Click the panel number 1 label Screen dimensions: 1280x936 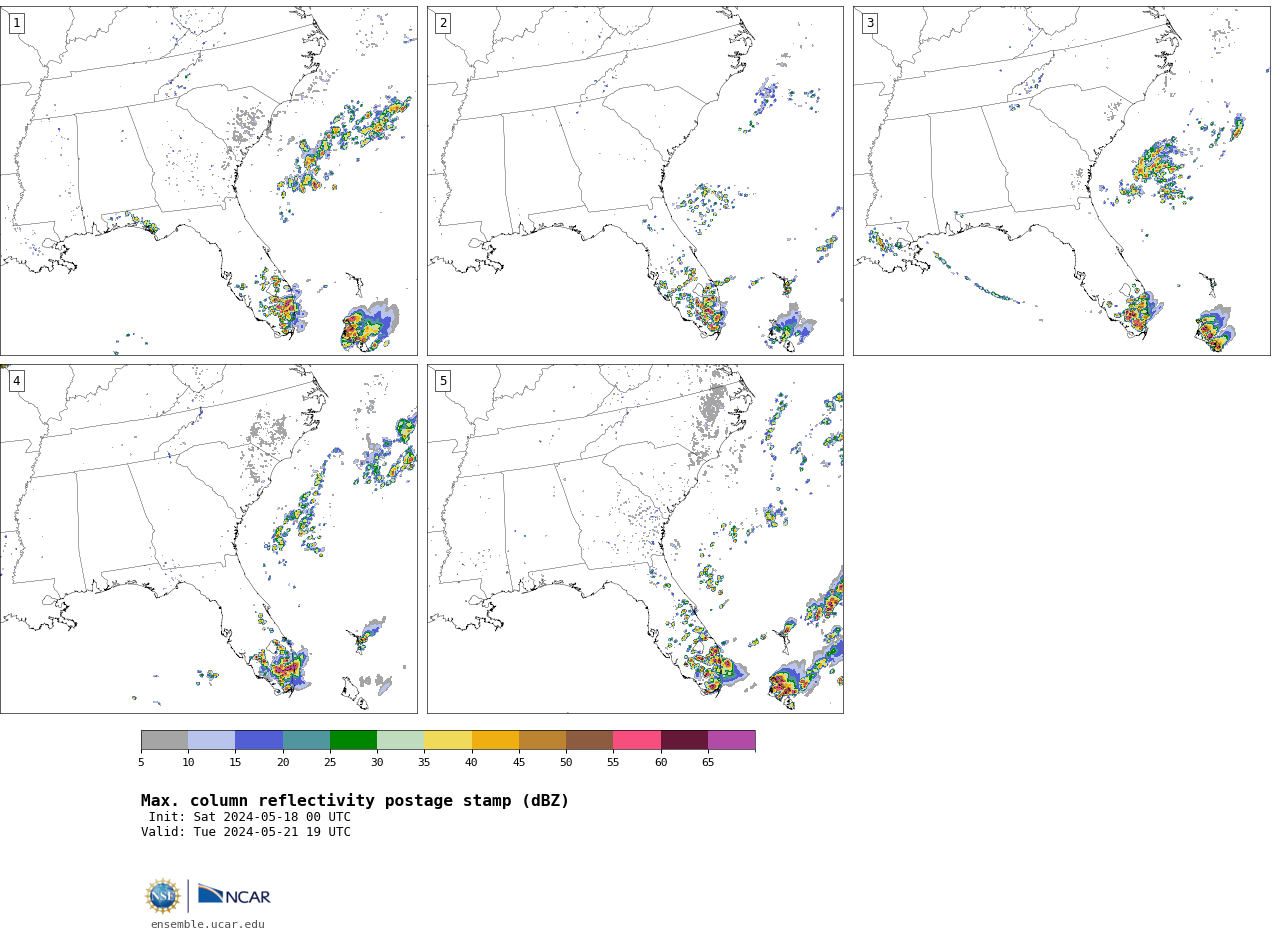(16, 23)
